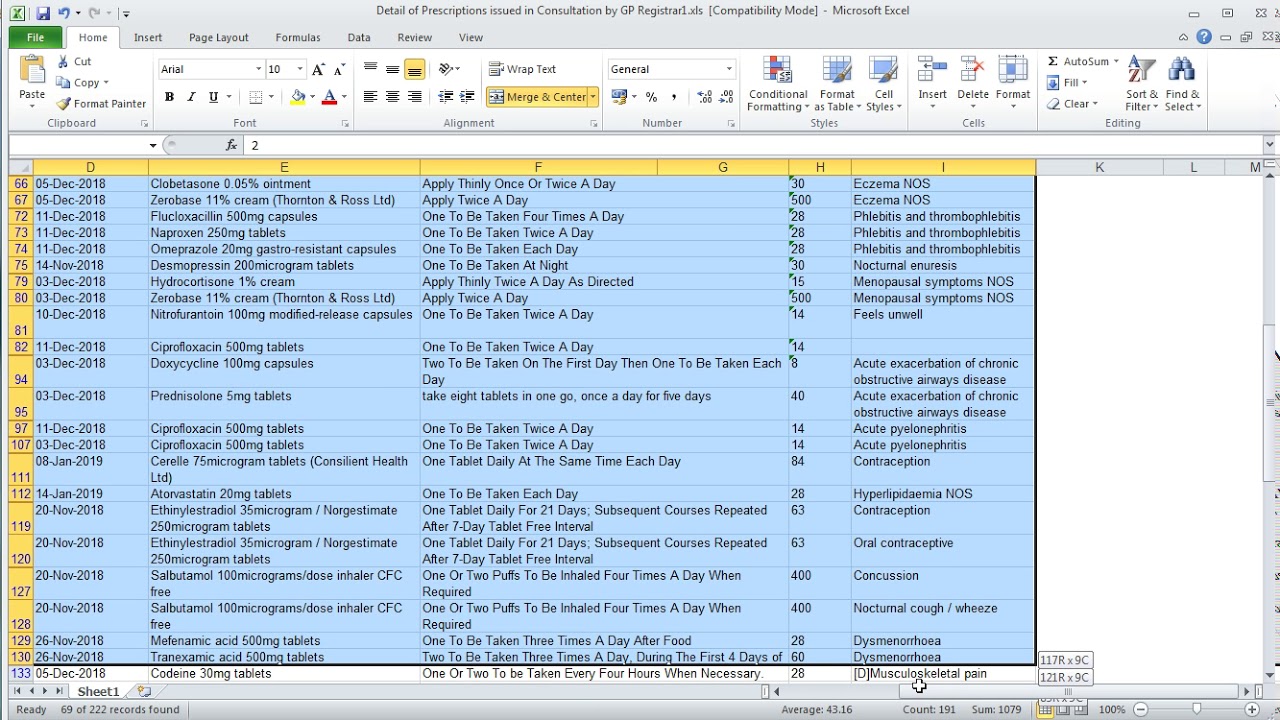
Task: Click the Copy button
Action: pos(82,83)
